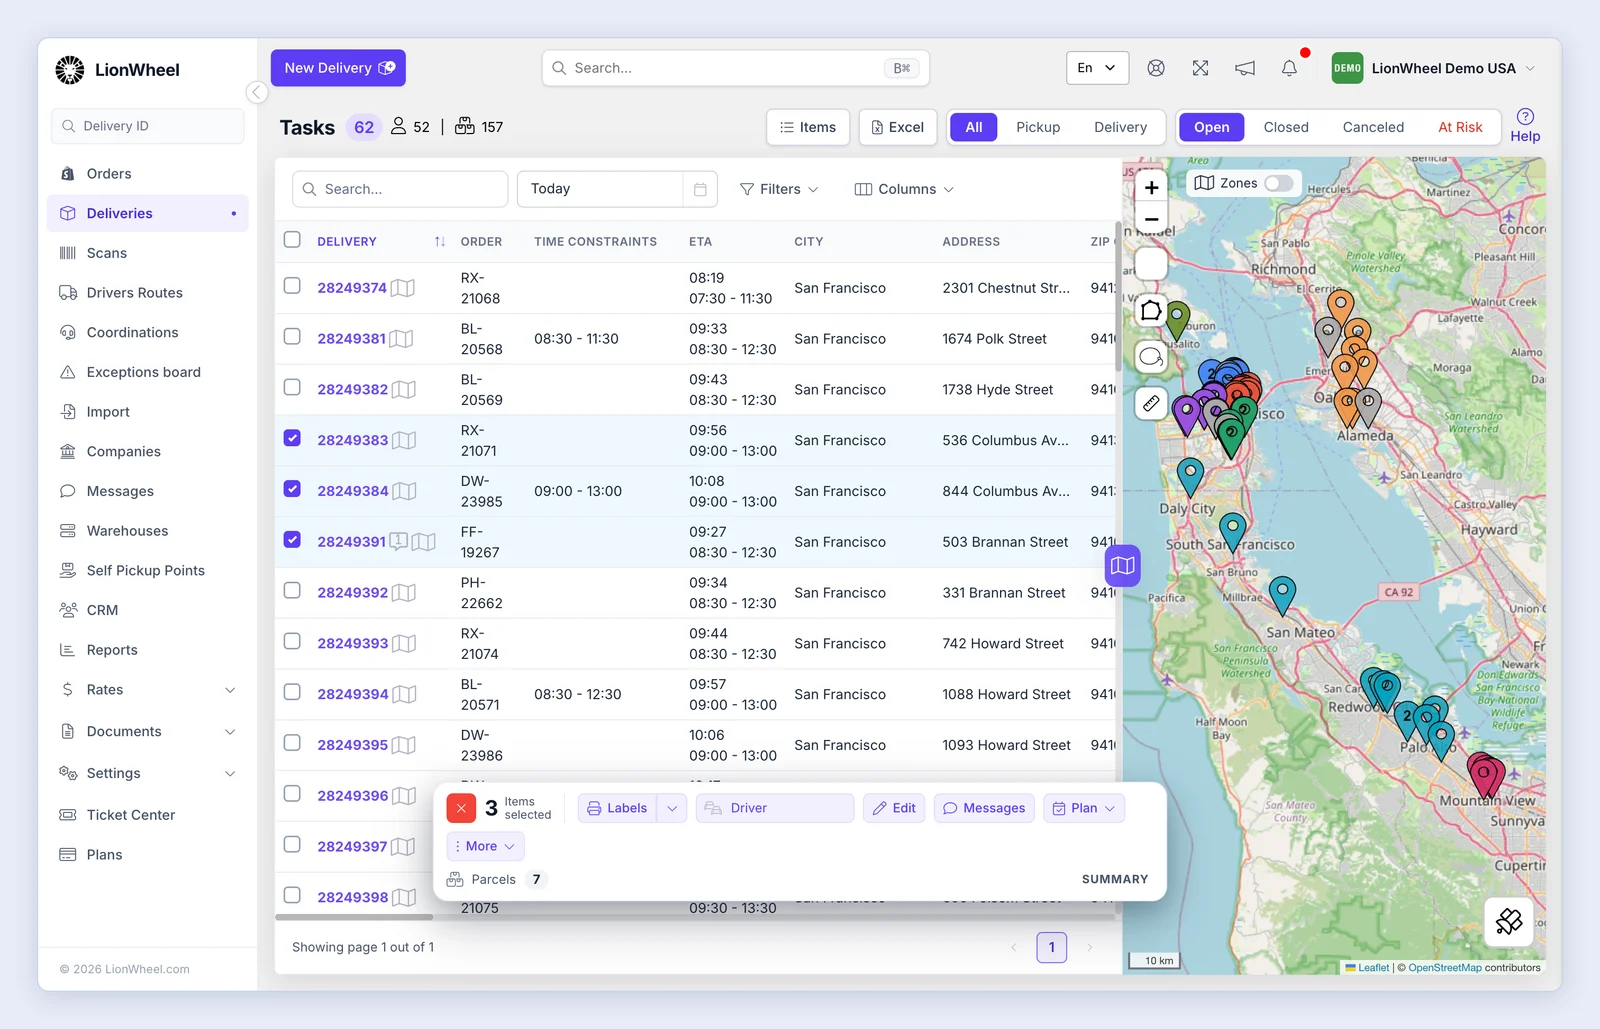
Task: Click the New Delivery button
Action: [338, 68]
